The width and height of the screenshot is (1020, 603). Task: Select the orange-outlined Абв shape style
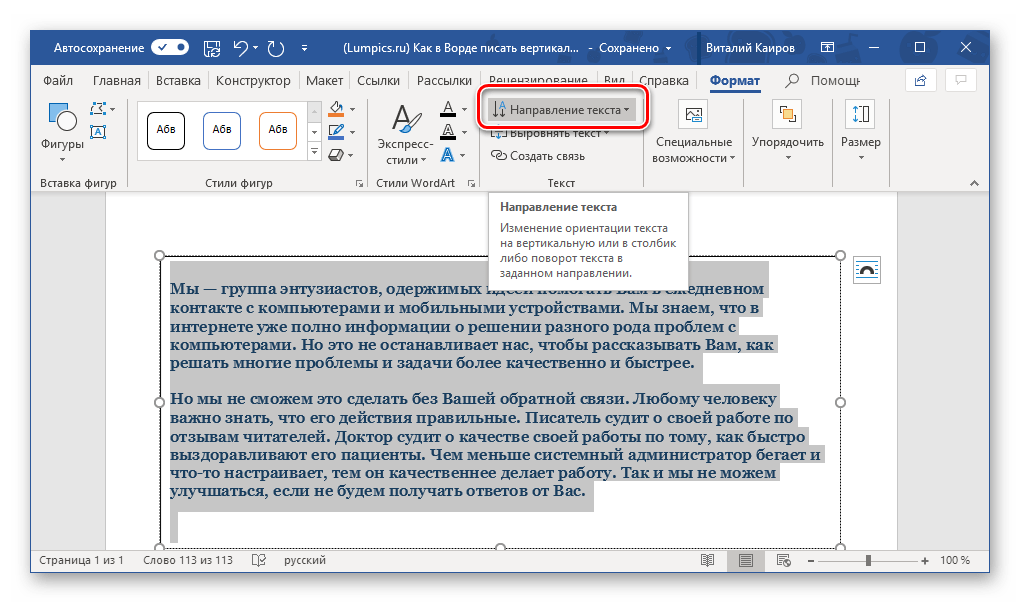pos(277,130)
